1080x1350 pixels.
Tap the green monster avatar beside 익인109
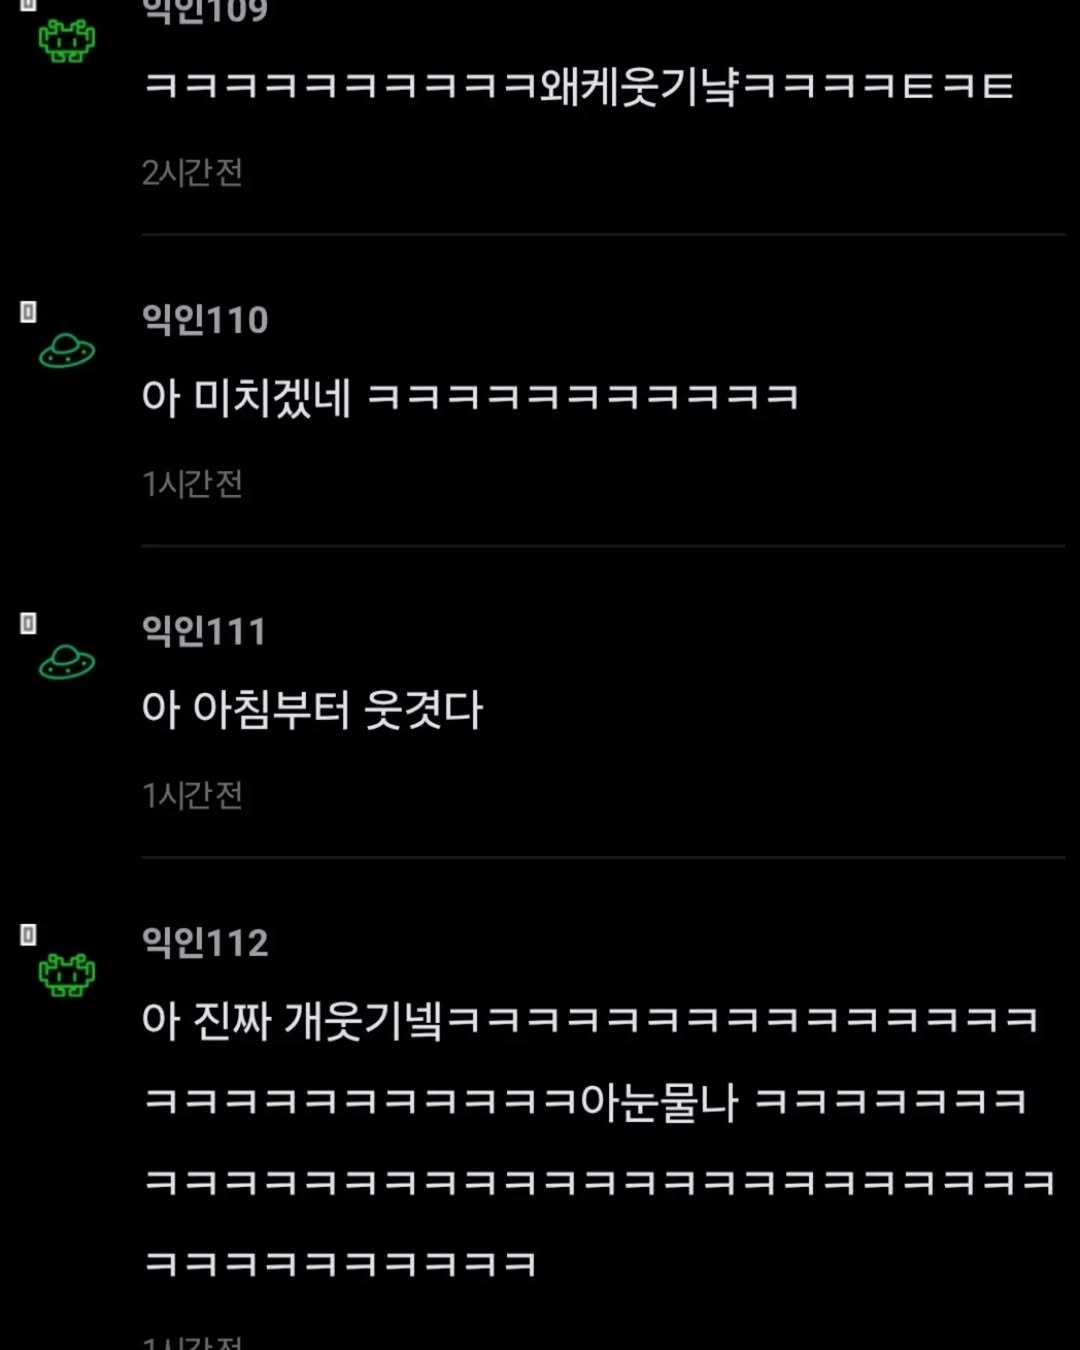pos(67,40)
